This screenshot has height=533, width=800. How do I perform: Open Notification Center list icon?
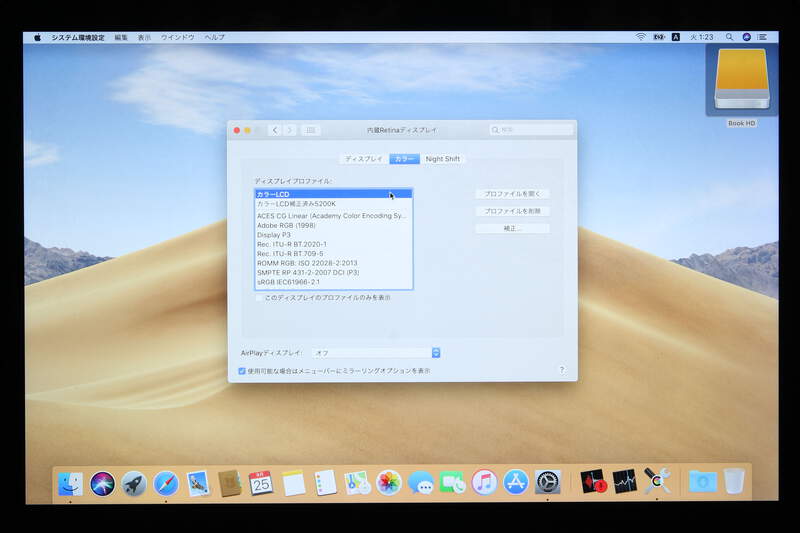click(762, 37)
